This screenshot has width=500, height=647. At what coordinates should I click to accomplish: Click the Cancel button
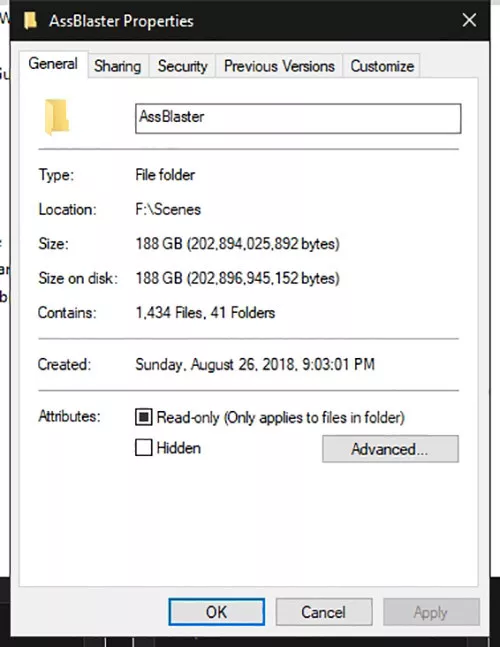click(324, 612)
